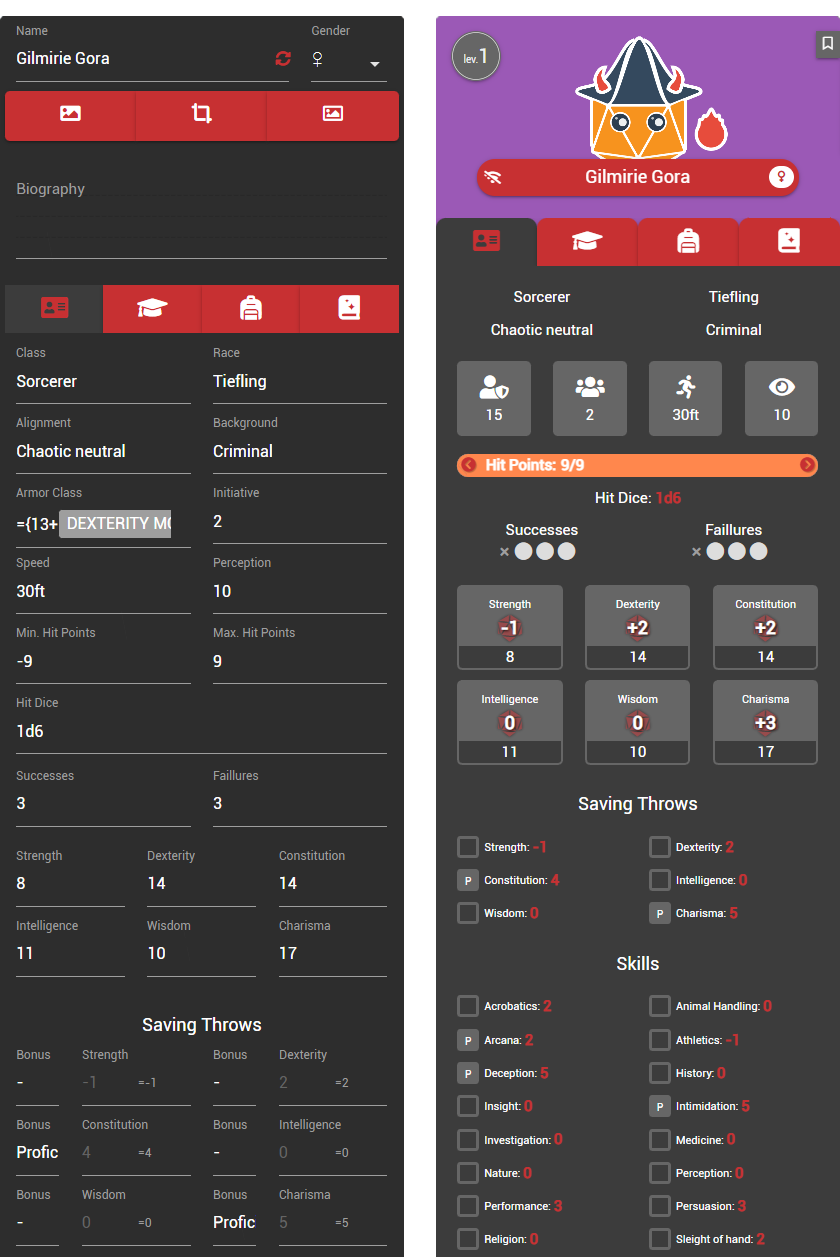Open the Gender dropdown
The height and width of the screenshot is (1257, 840).
point(347,62)
